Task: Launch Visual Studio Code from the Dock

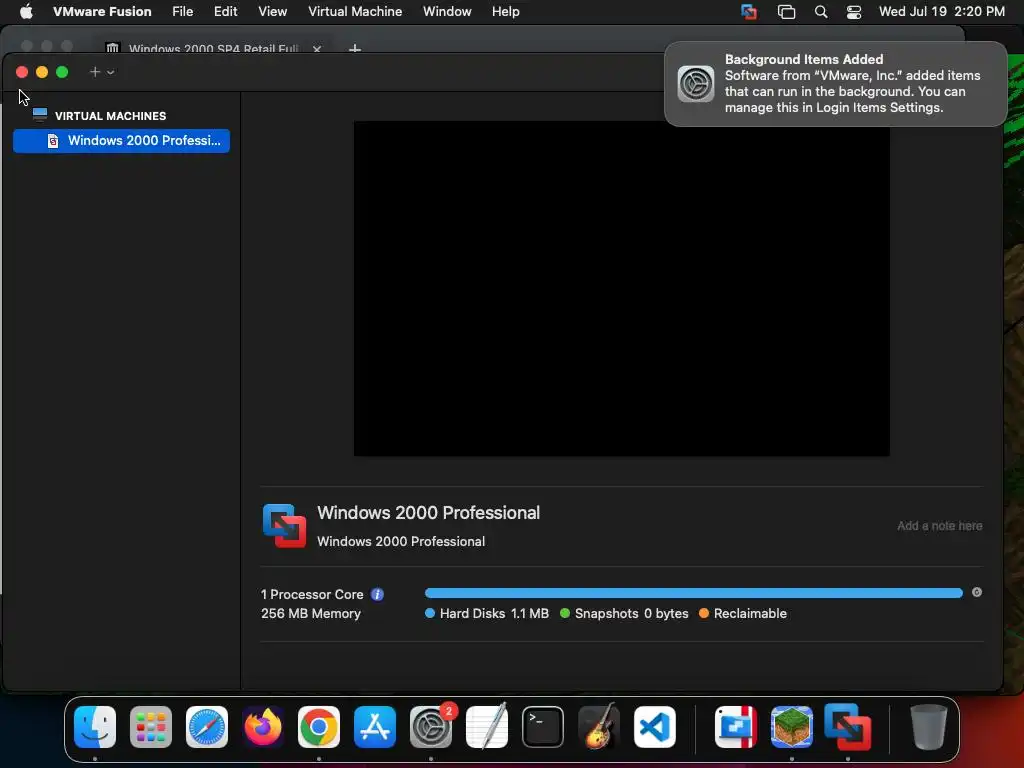Action: pyautogui.click(x=654, y=727)
